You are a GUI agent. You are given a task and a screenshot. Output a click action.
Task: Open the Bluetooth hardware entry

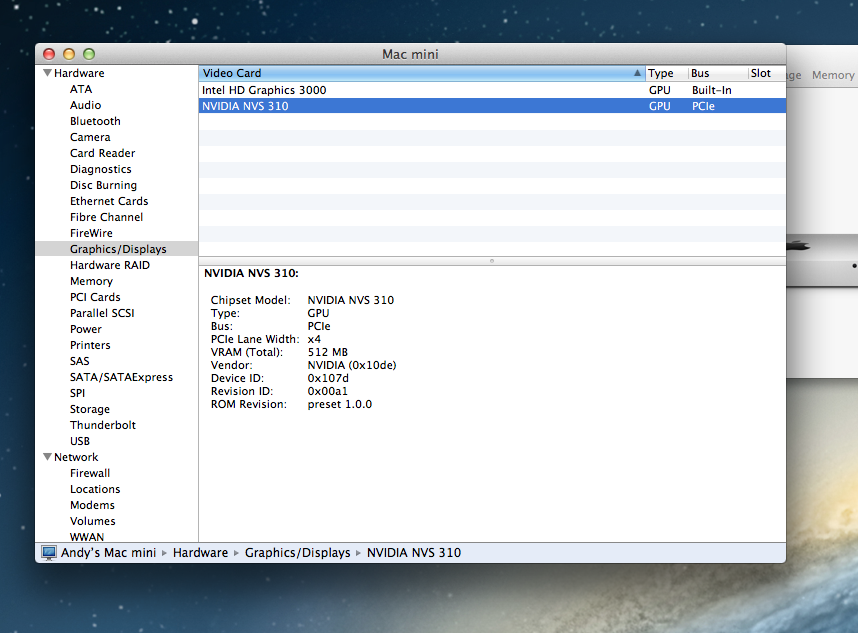coord(95,121)
